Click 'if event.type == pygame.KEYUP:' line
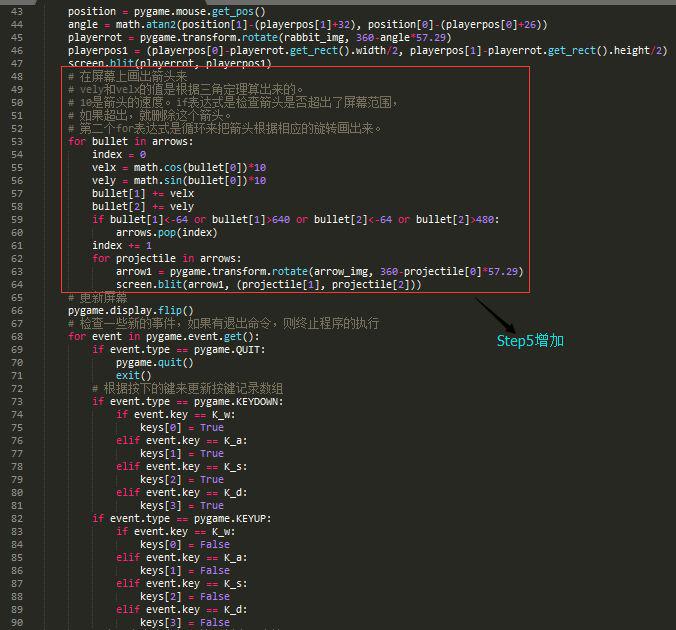The height and width of the screenshot is (630, 676). 182,518
